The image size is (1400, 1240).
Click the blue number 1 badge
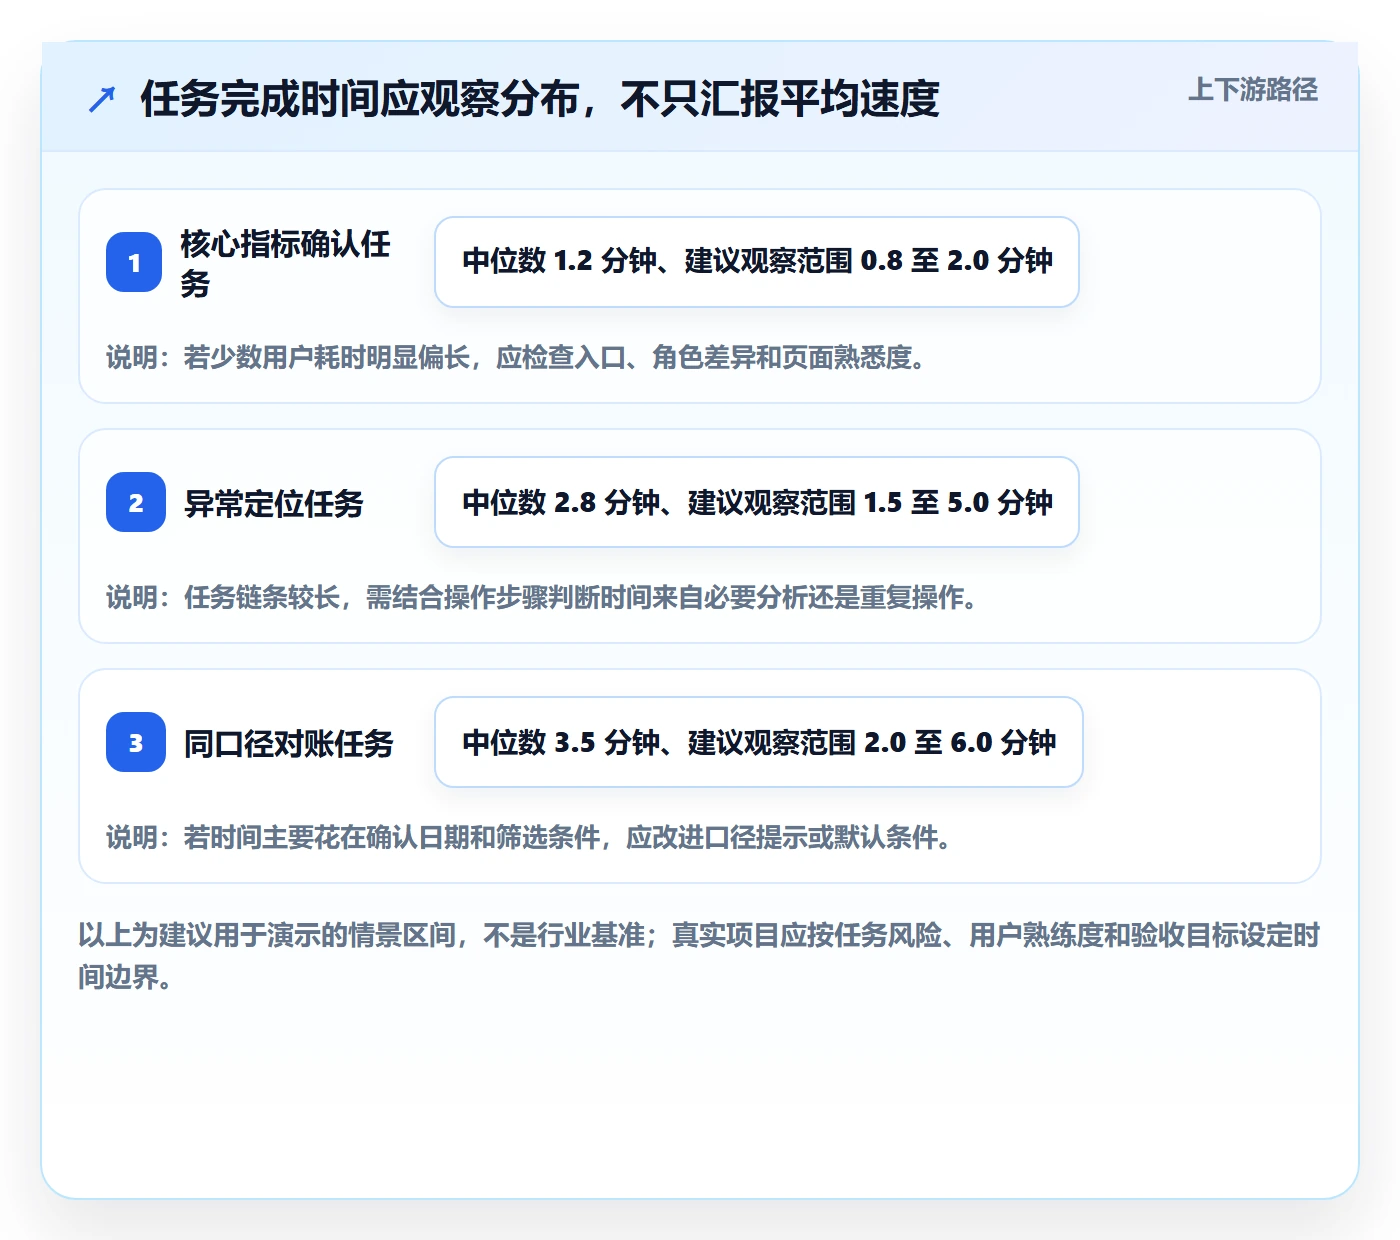click(134, 262)
